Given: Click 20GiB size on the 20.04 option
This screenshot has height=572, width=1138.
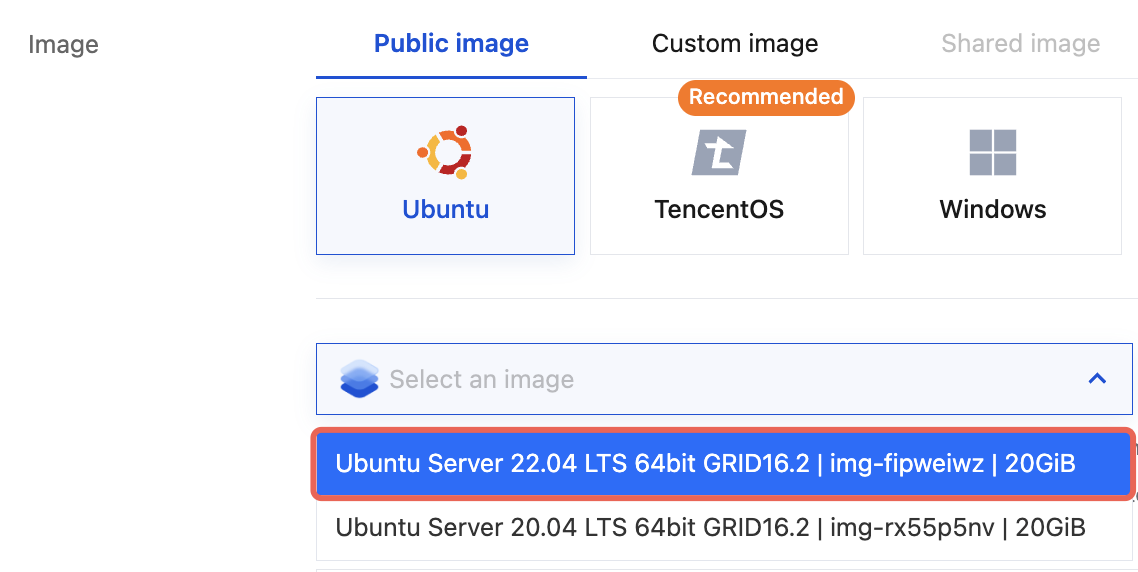Looking at the screenshot, I should pyautogui.click(x=1045, y=527).
